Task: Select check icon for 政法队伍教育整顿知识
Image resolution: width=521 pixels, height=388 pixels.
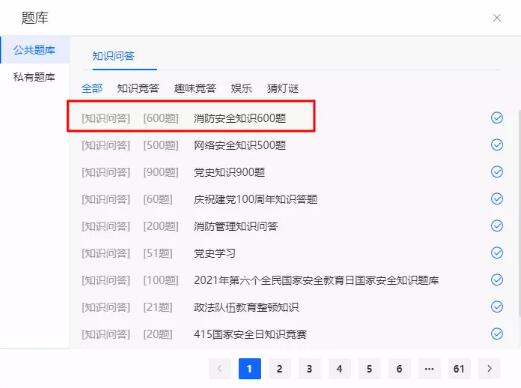Action: click(497, 307)
